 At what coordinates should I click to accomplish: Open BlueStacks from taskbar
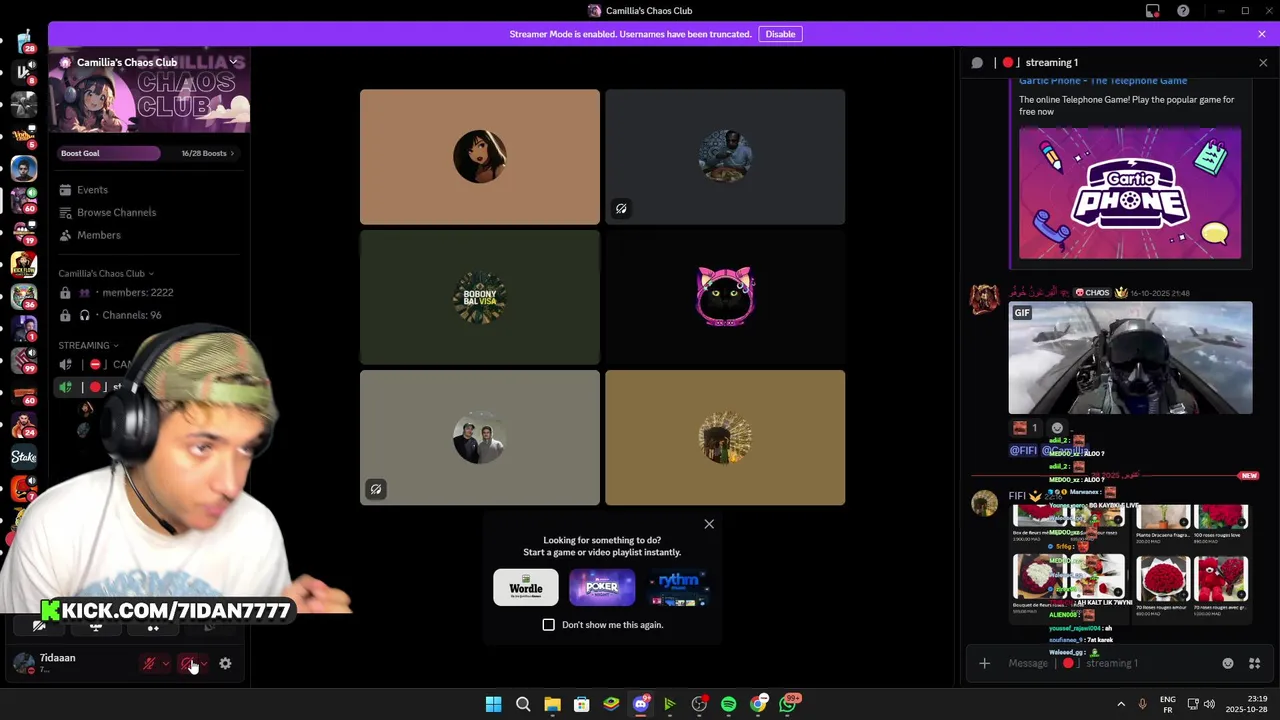611,704
